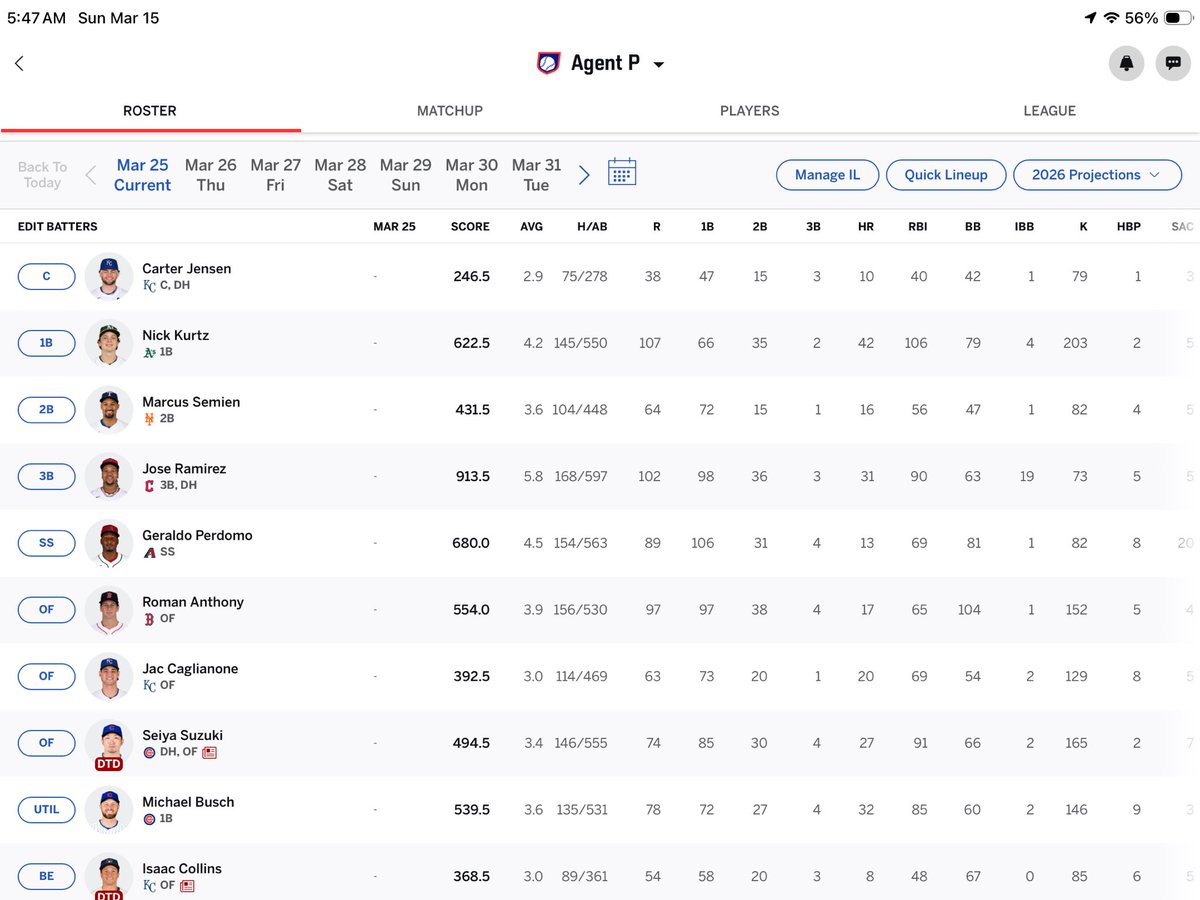Tap the 1B slot button for Nick Kurtz
The height and width of the screenshot is (900, 1200).
(46, 343)
